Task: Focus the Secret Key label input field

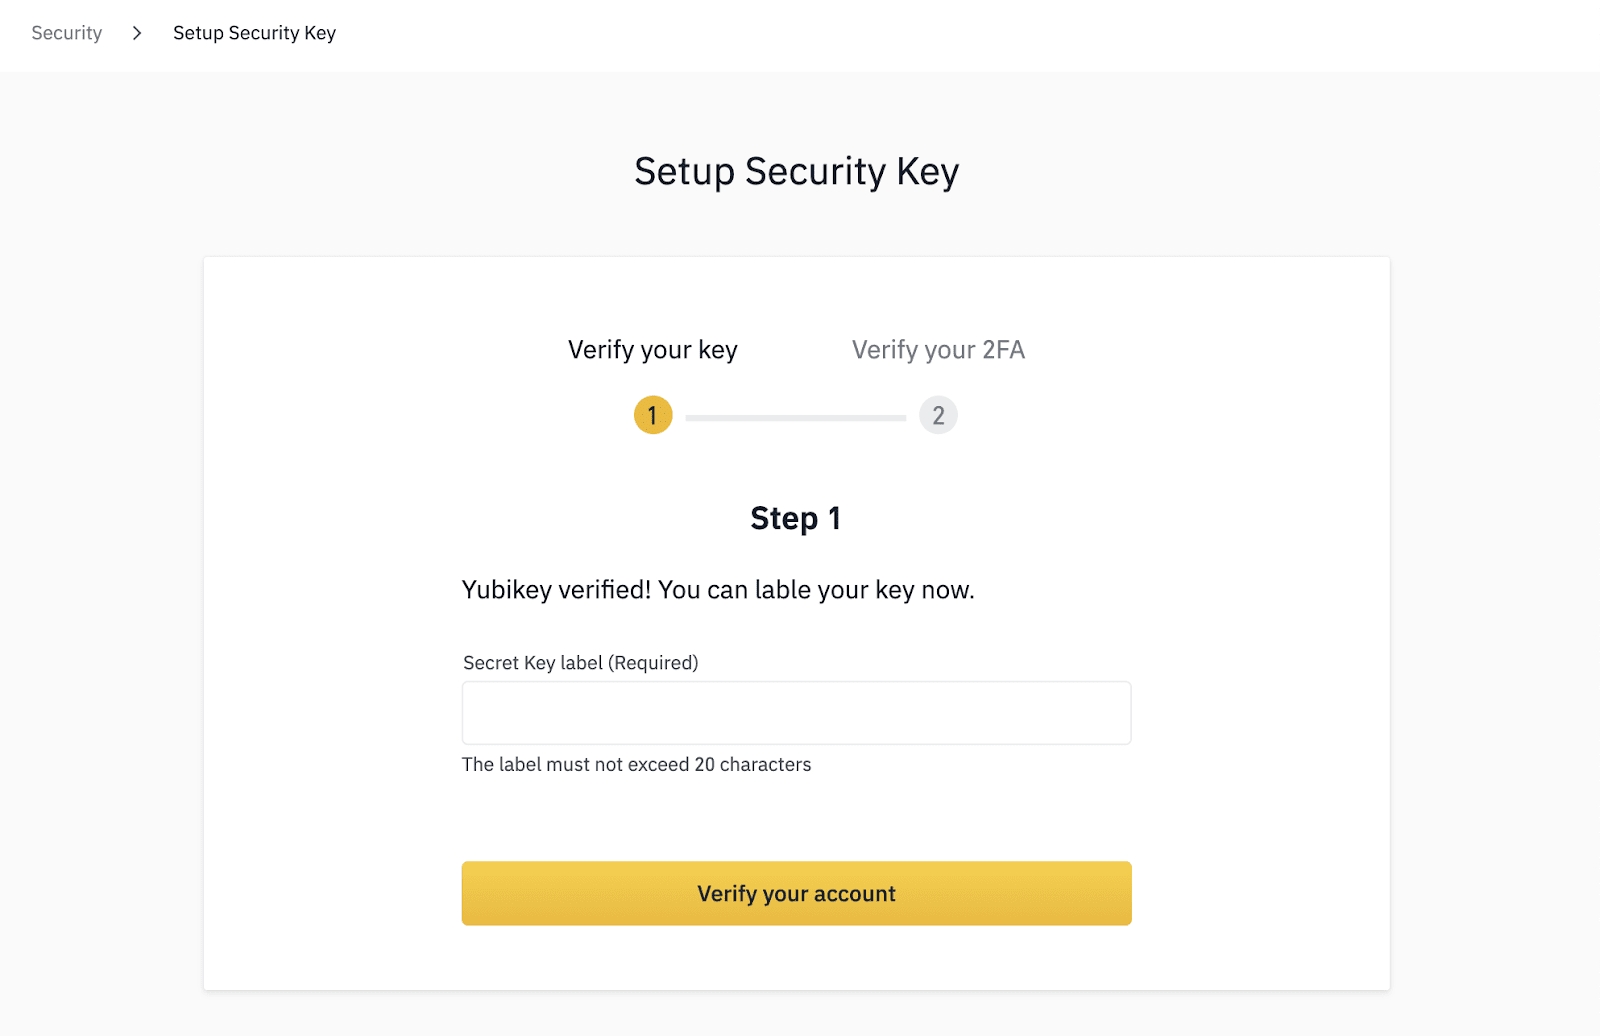Action: (796, 713)
